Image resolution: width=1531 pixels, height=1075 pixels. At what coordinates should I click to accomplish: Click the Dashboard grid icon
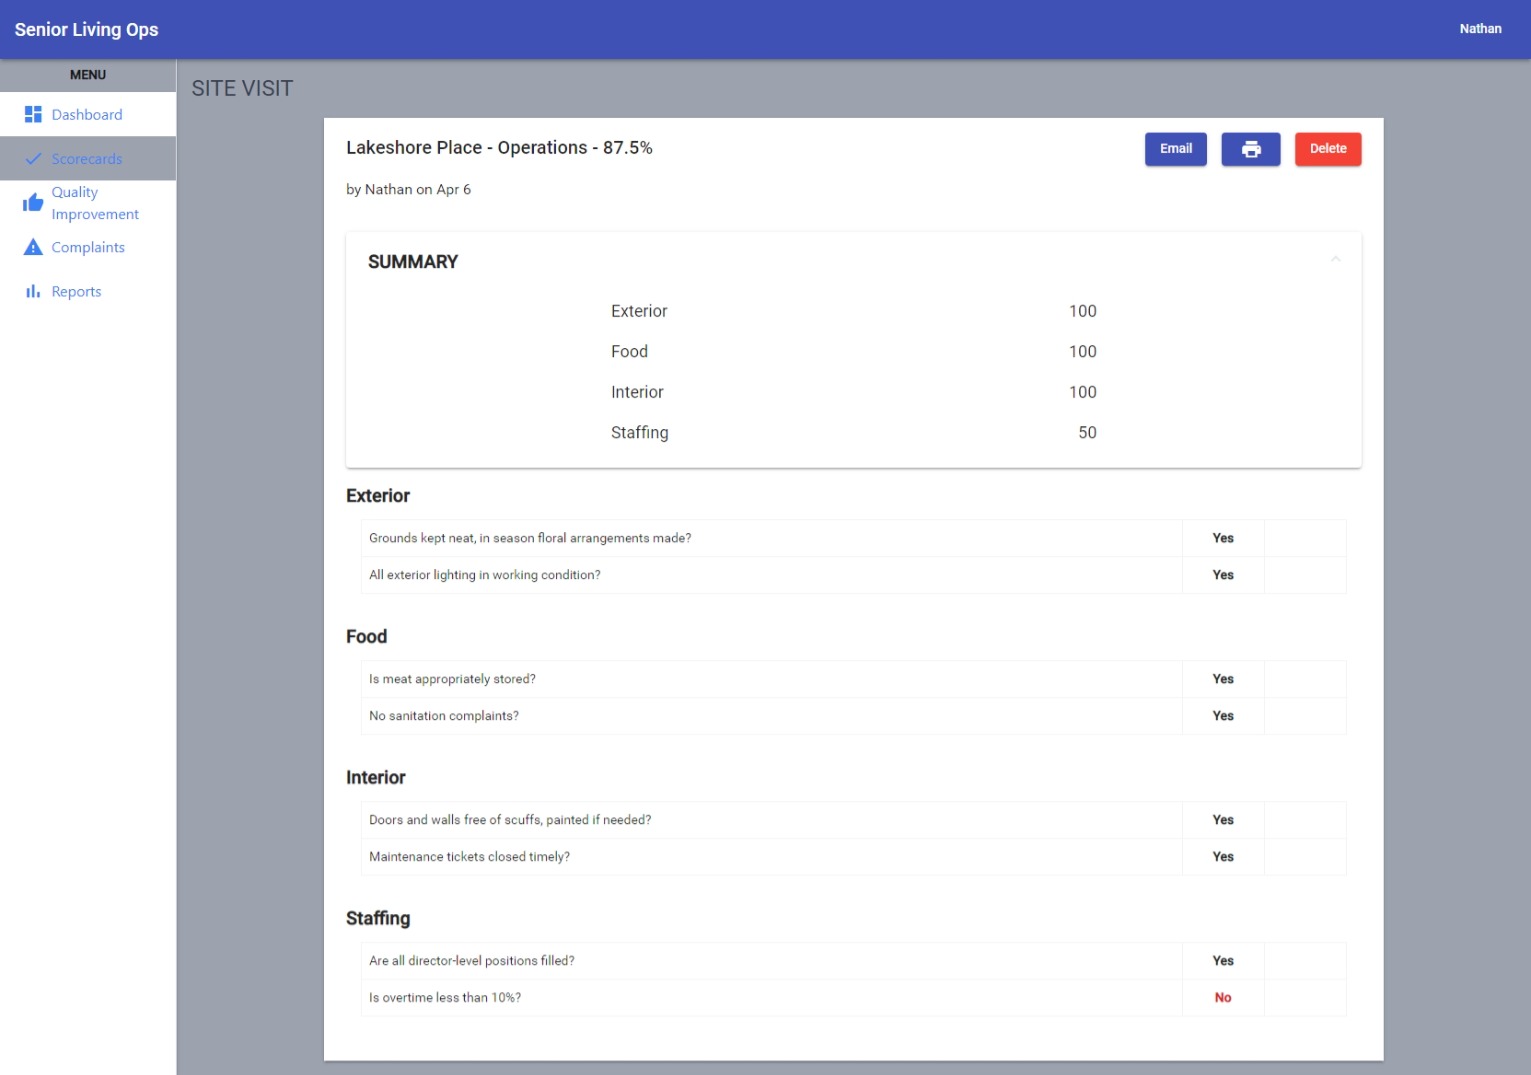coord(33,115)
